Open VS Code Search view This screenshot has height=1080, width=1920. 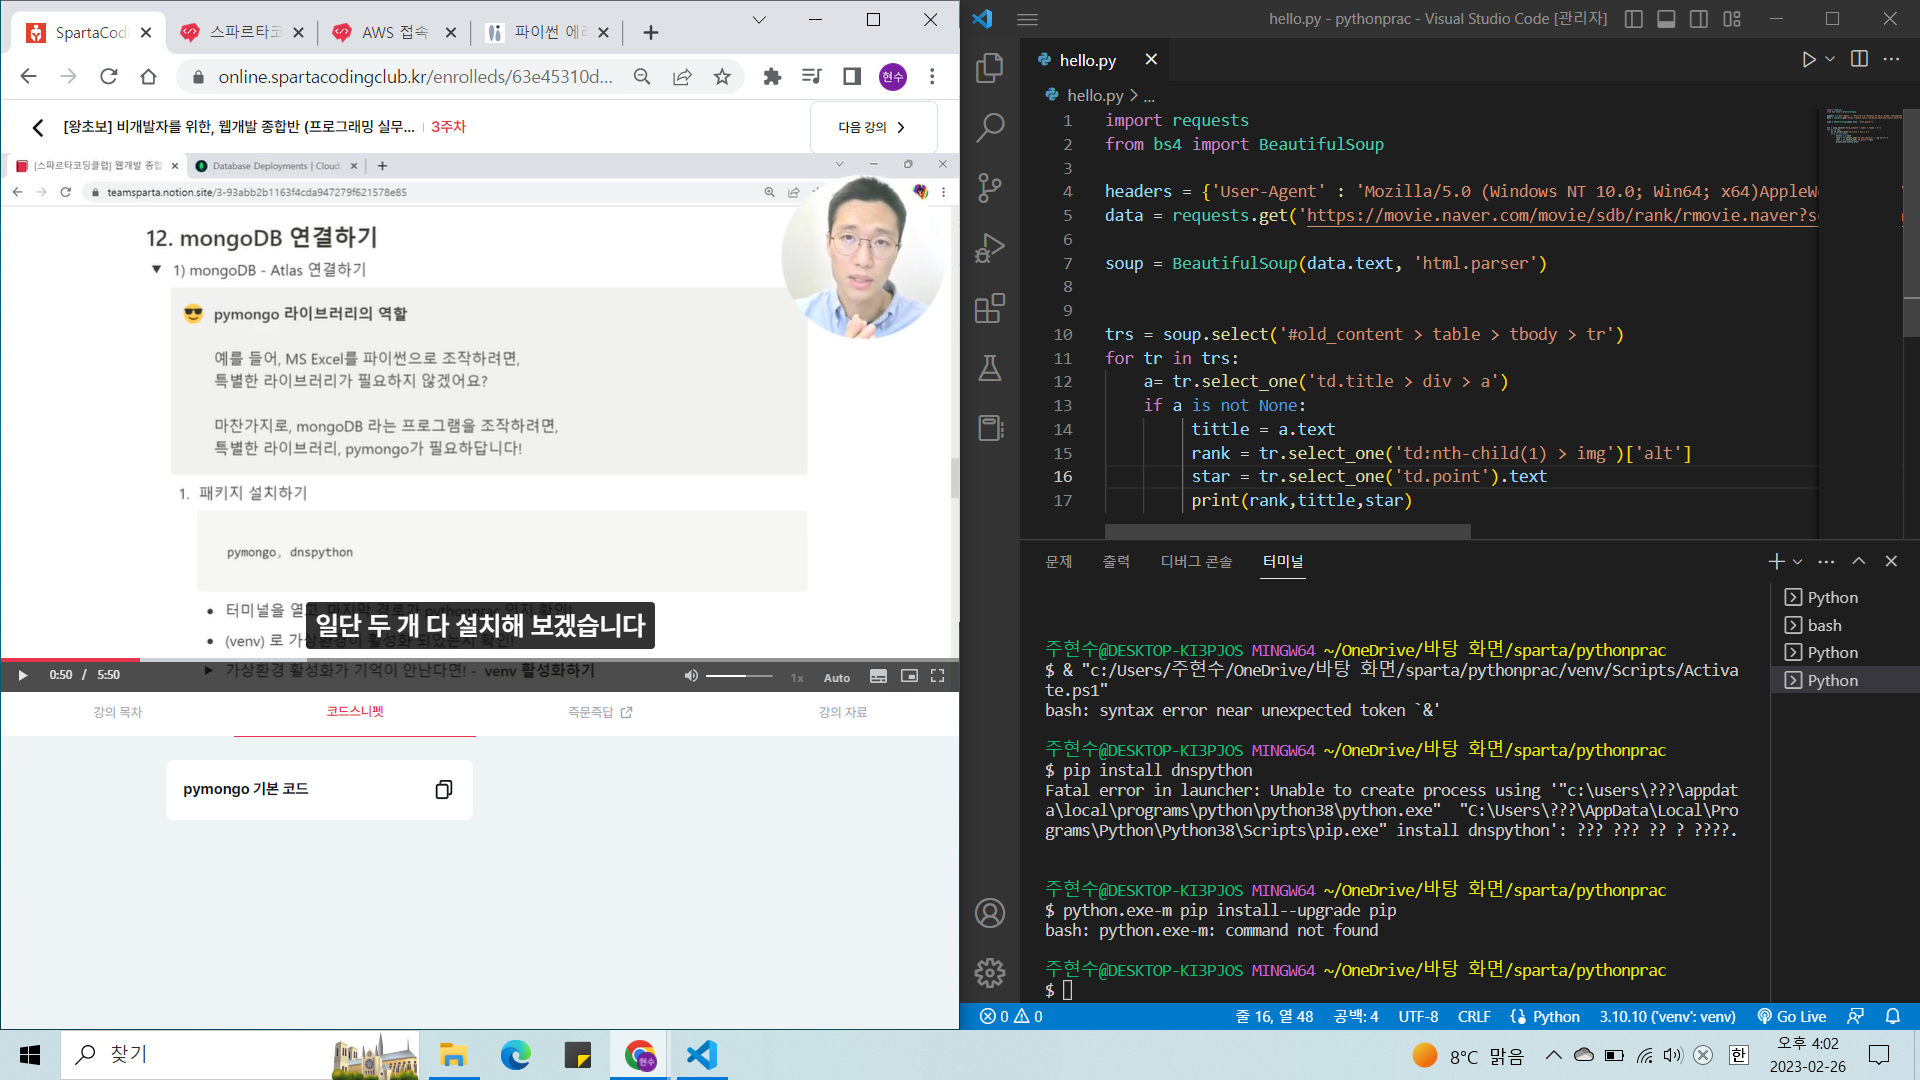(x=989, y=127)
